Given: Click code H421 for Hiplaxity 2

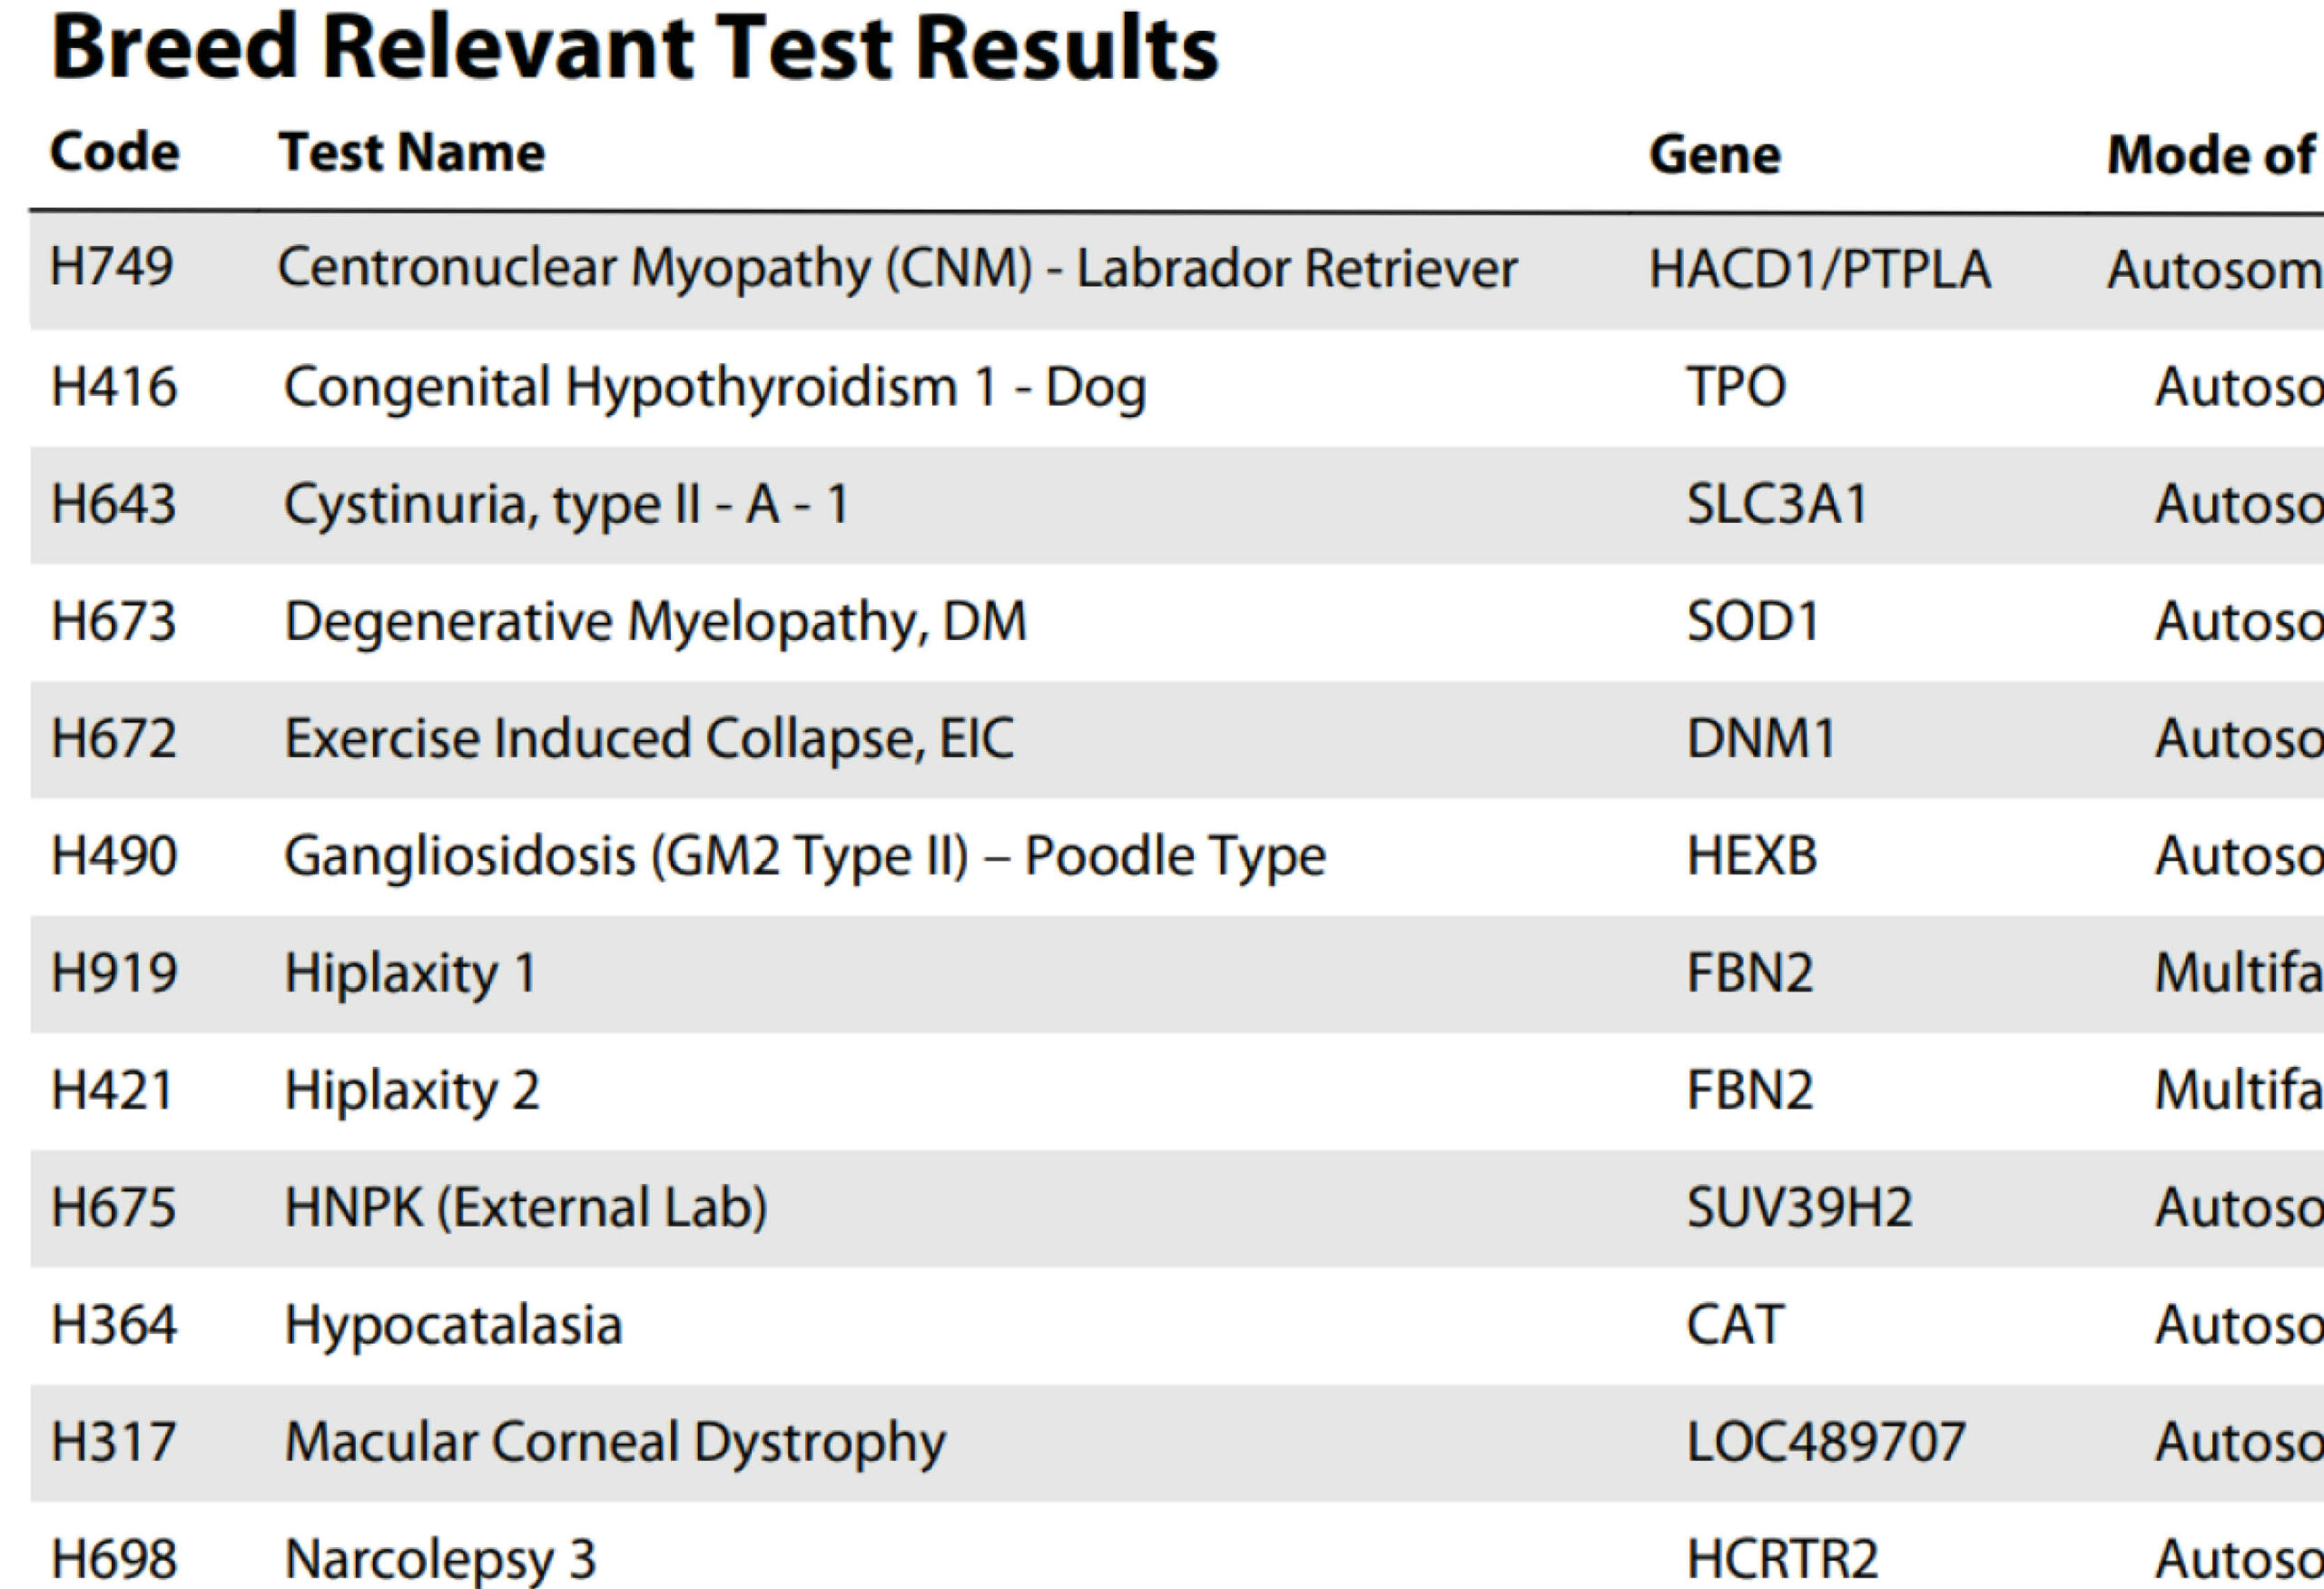Looking at the screenshot, I should pyautogui.click(x=113, y=1090).
